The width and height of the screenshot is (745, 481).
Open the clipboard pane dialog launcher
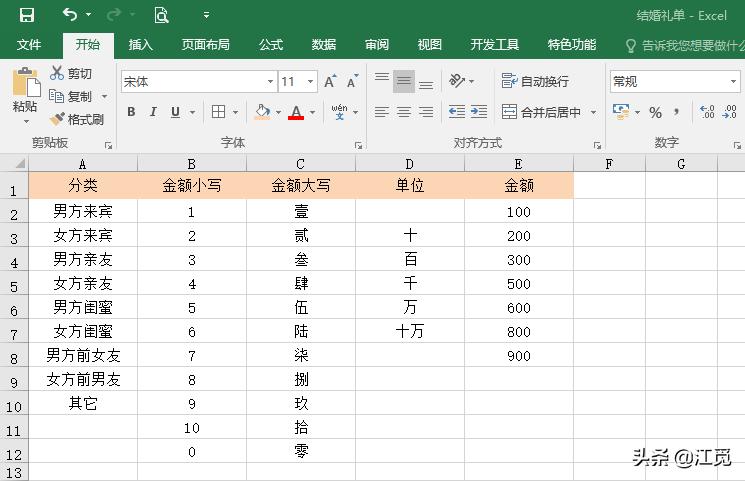(108, 145)
